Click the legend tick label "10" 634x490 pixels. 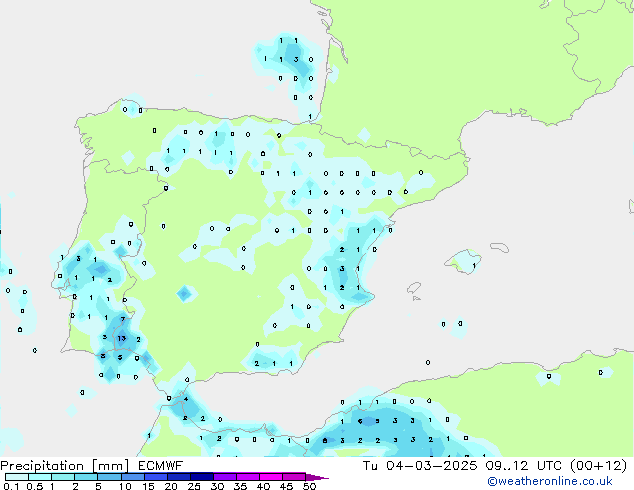[125, 486]
